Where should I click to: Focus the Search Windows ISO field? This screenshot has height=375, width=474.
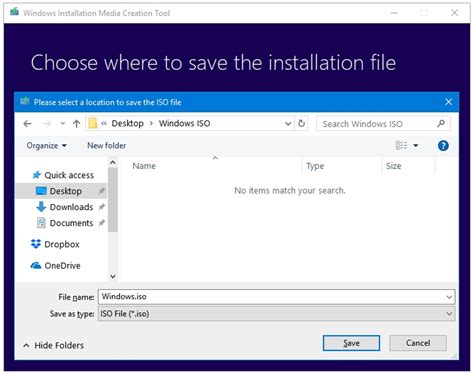coord(383,124)
